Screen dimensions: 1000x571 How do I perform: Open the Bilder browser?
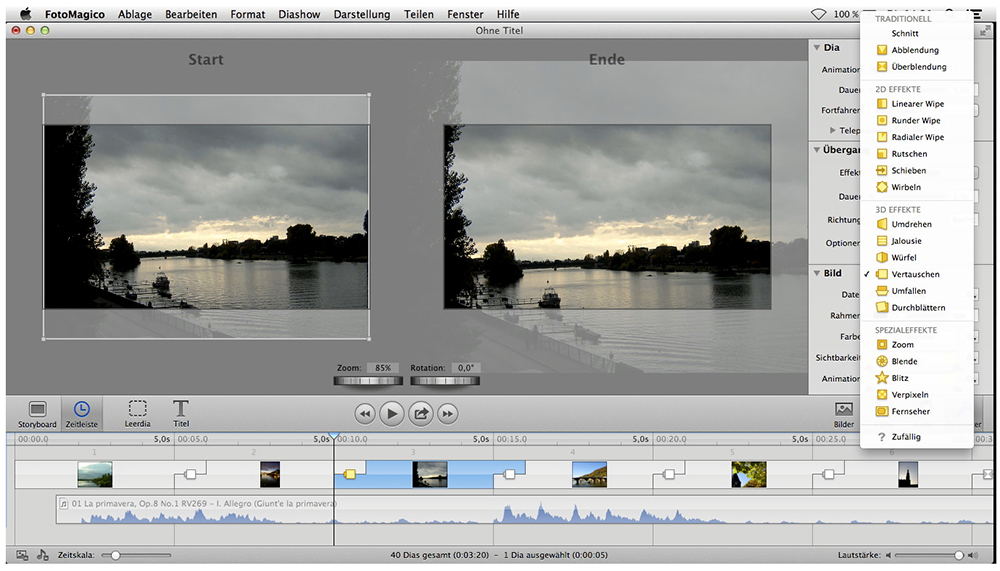(x=843, y=412)
